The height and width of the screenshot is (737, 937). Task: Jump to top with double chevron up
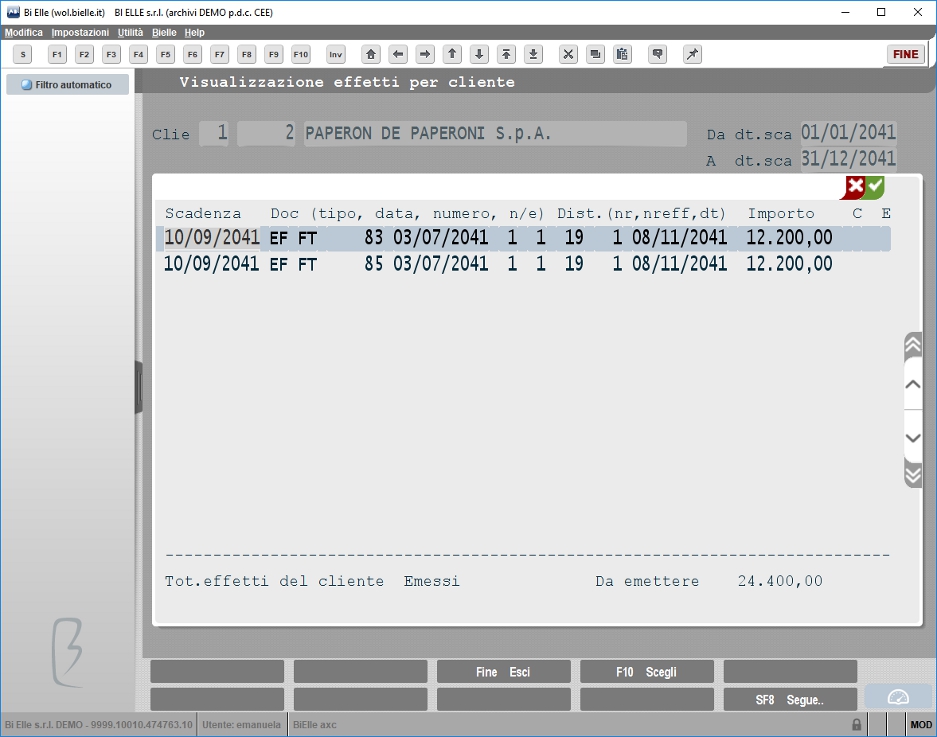(x=912, y=345)
